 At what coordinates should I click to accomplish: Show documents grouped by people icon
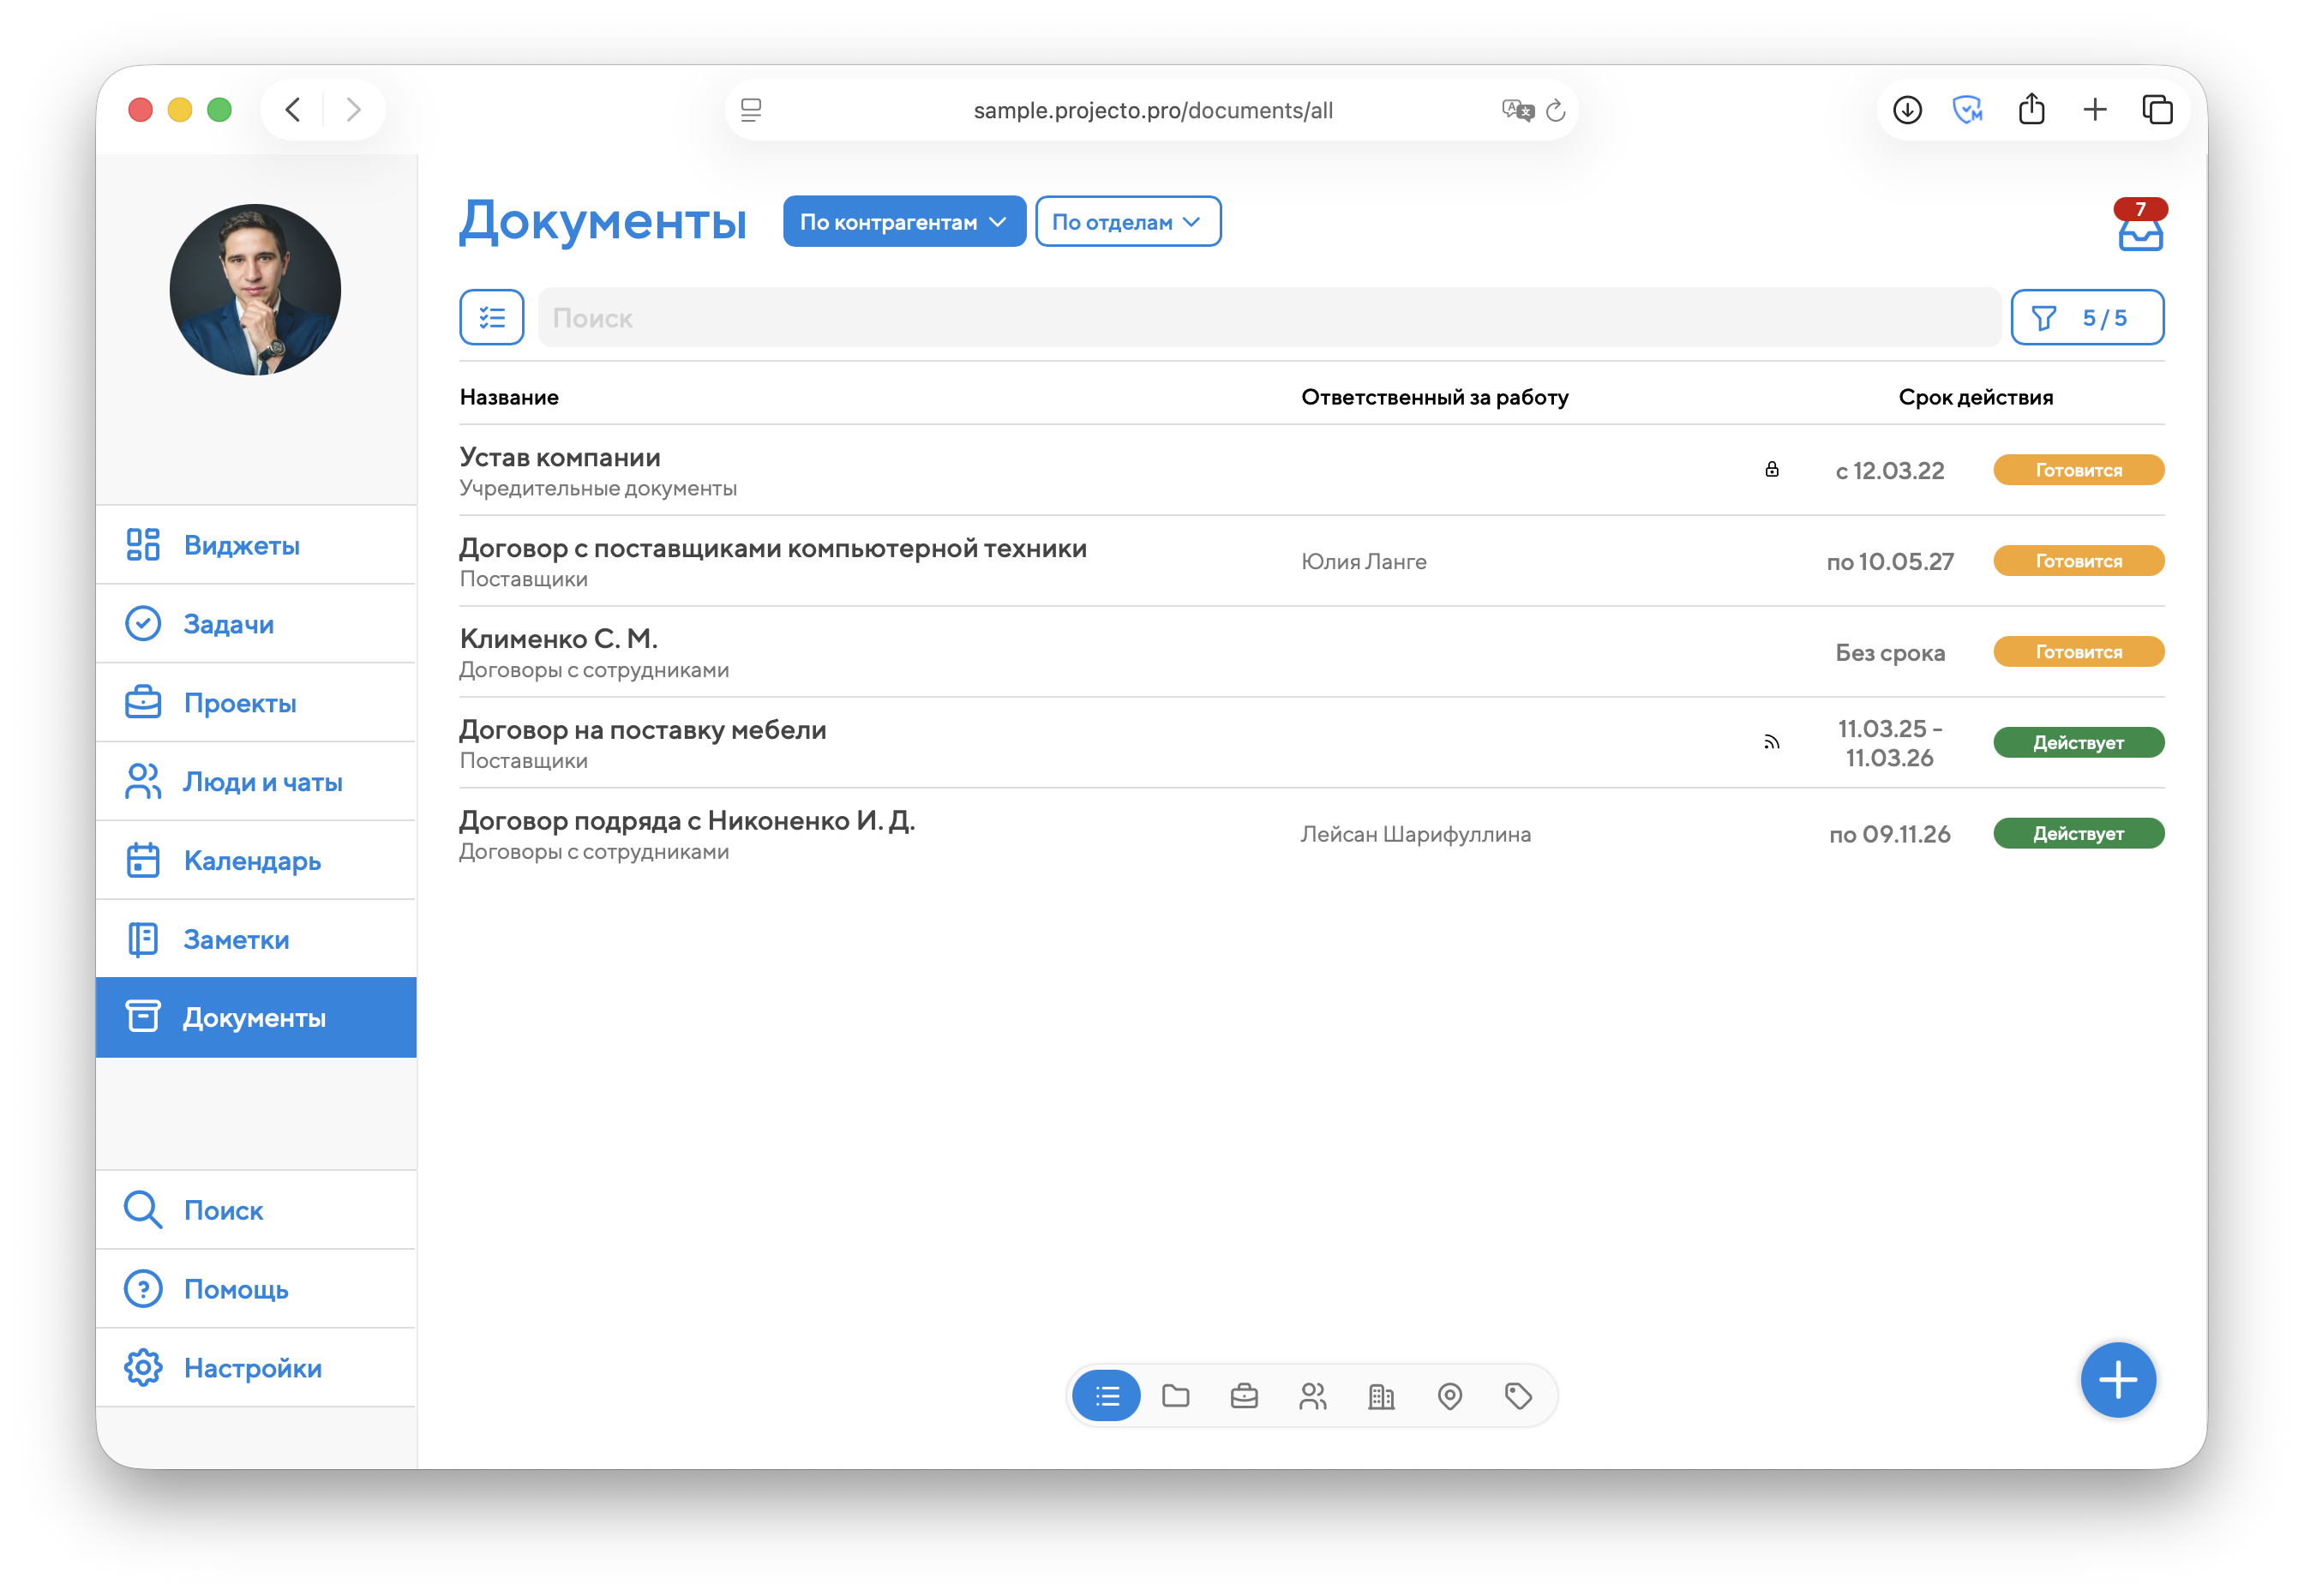1312,1395
